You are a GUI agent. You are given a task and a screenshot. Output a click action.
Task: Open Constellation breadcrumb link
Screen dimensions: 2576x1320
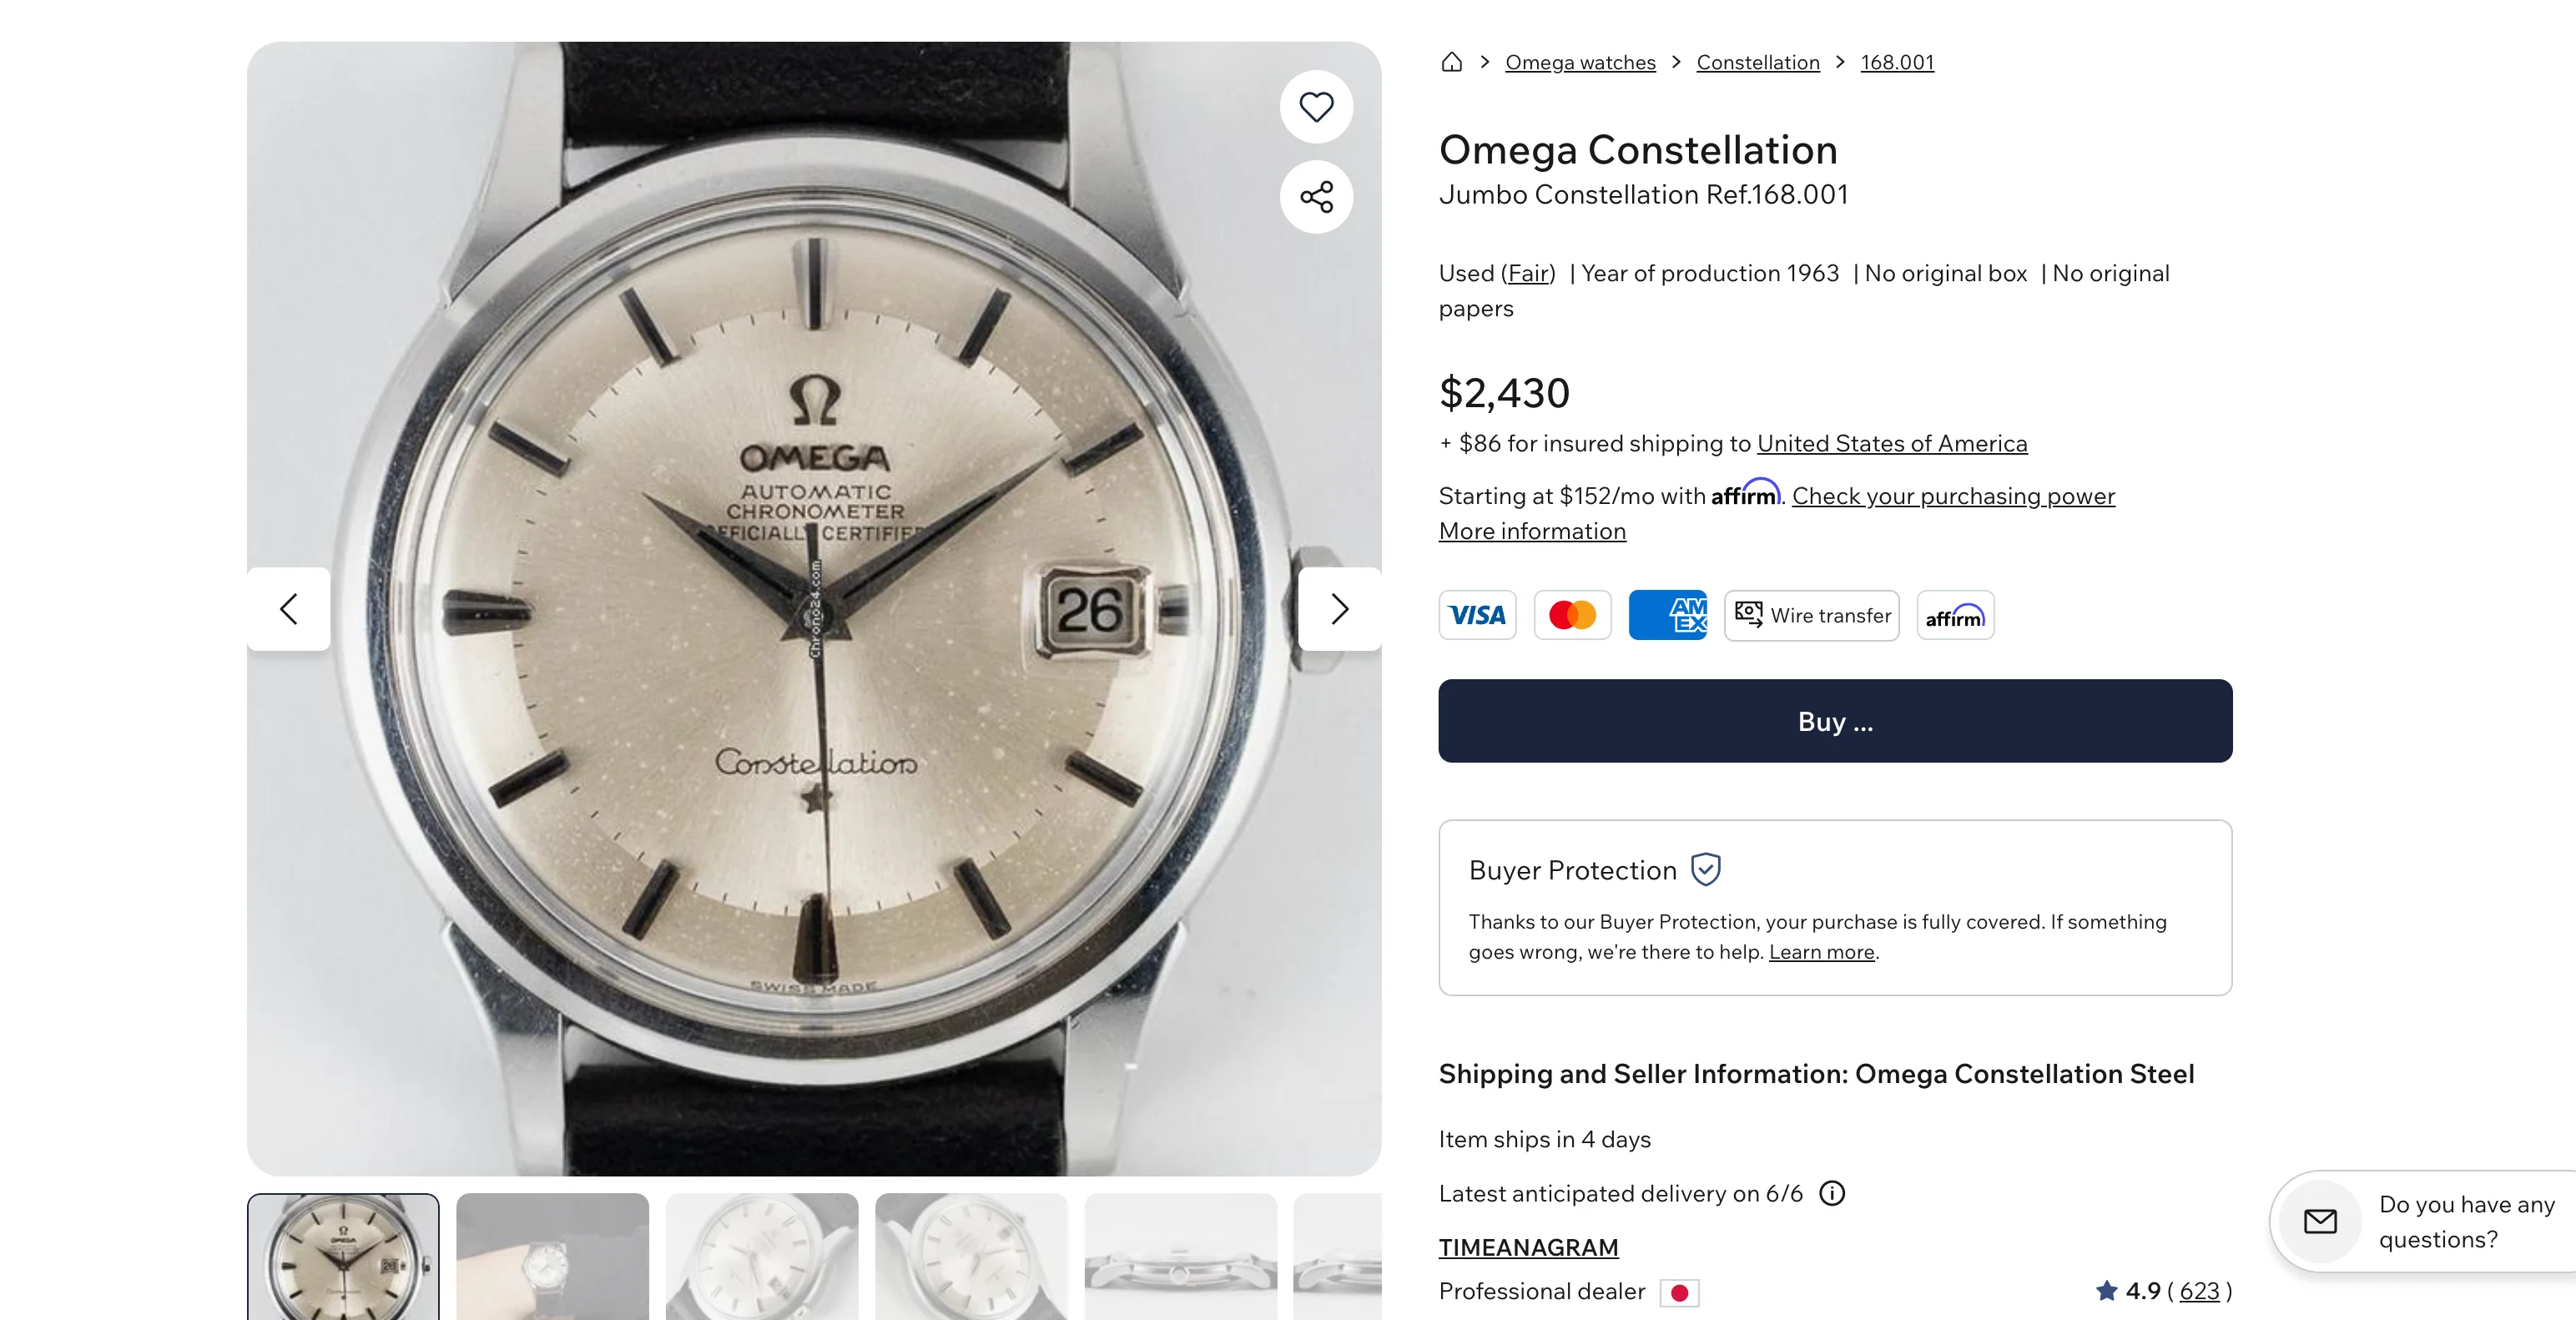tap(1757, 62)
